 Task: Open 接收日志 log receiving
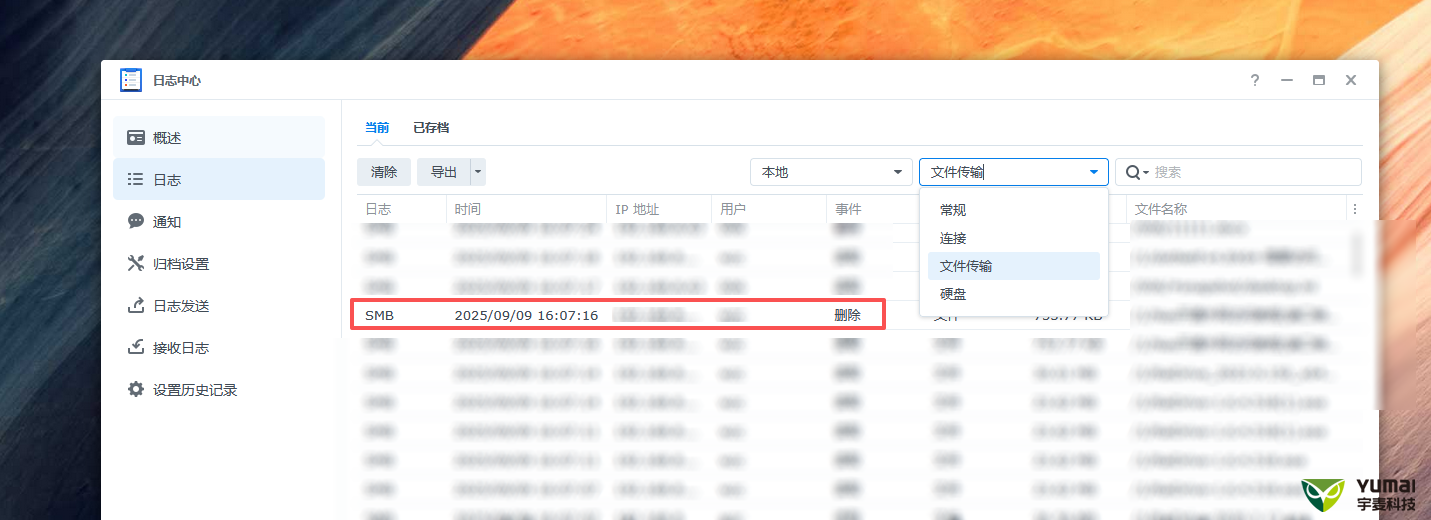219,348
